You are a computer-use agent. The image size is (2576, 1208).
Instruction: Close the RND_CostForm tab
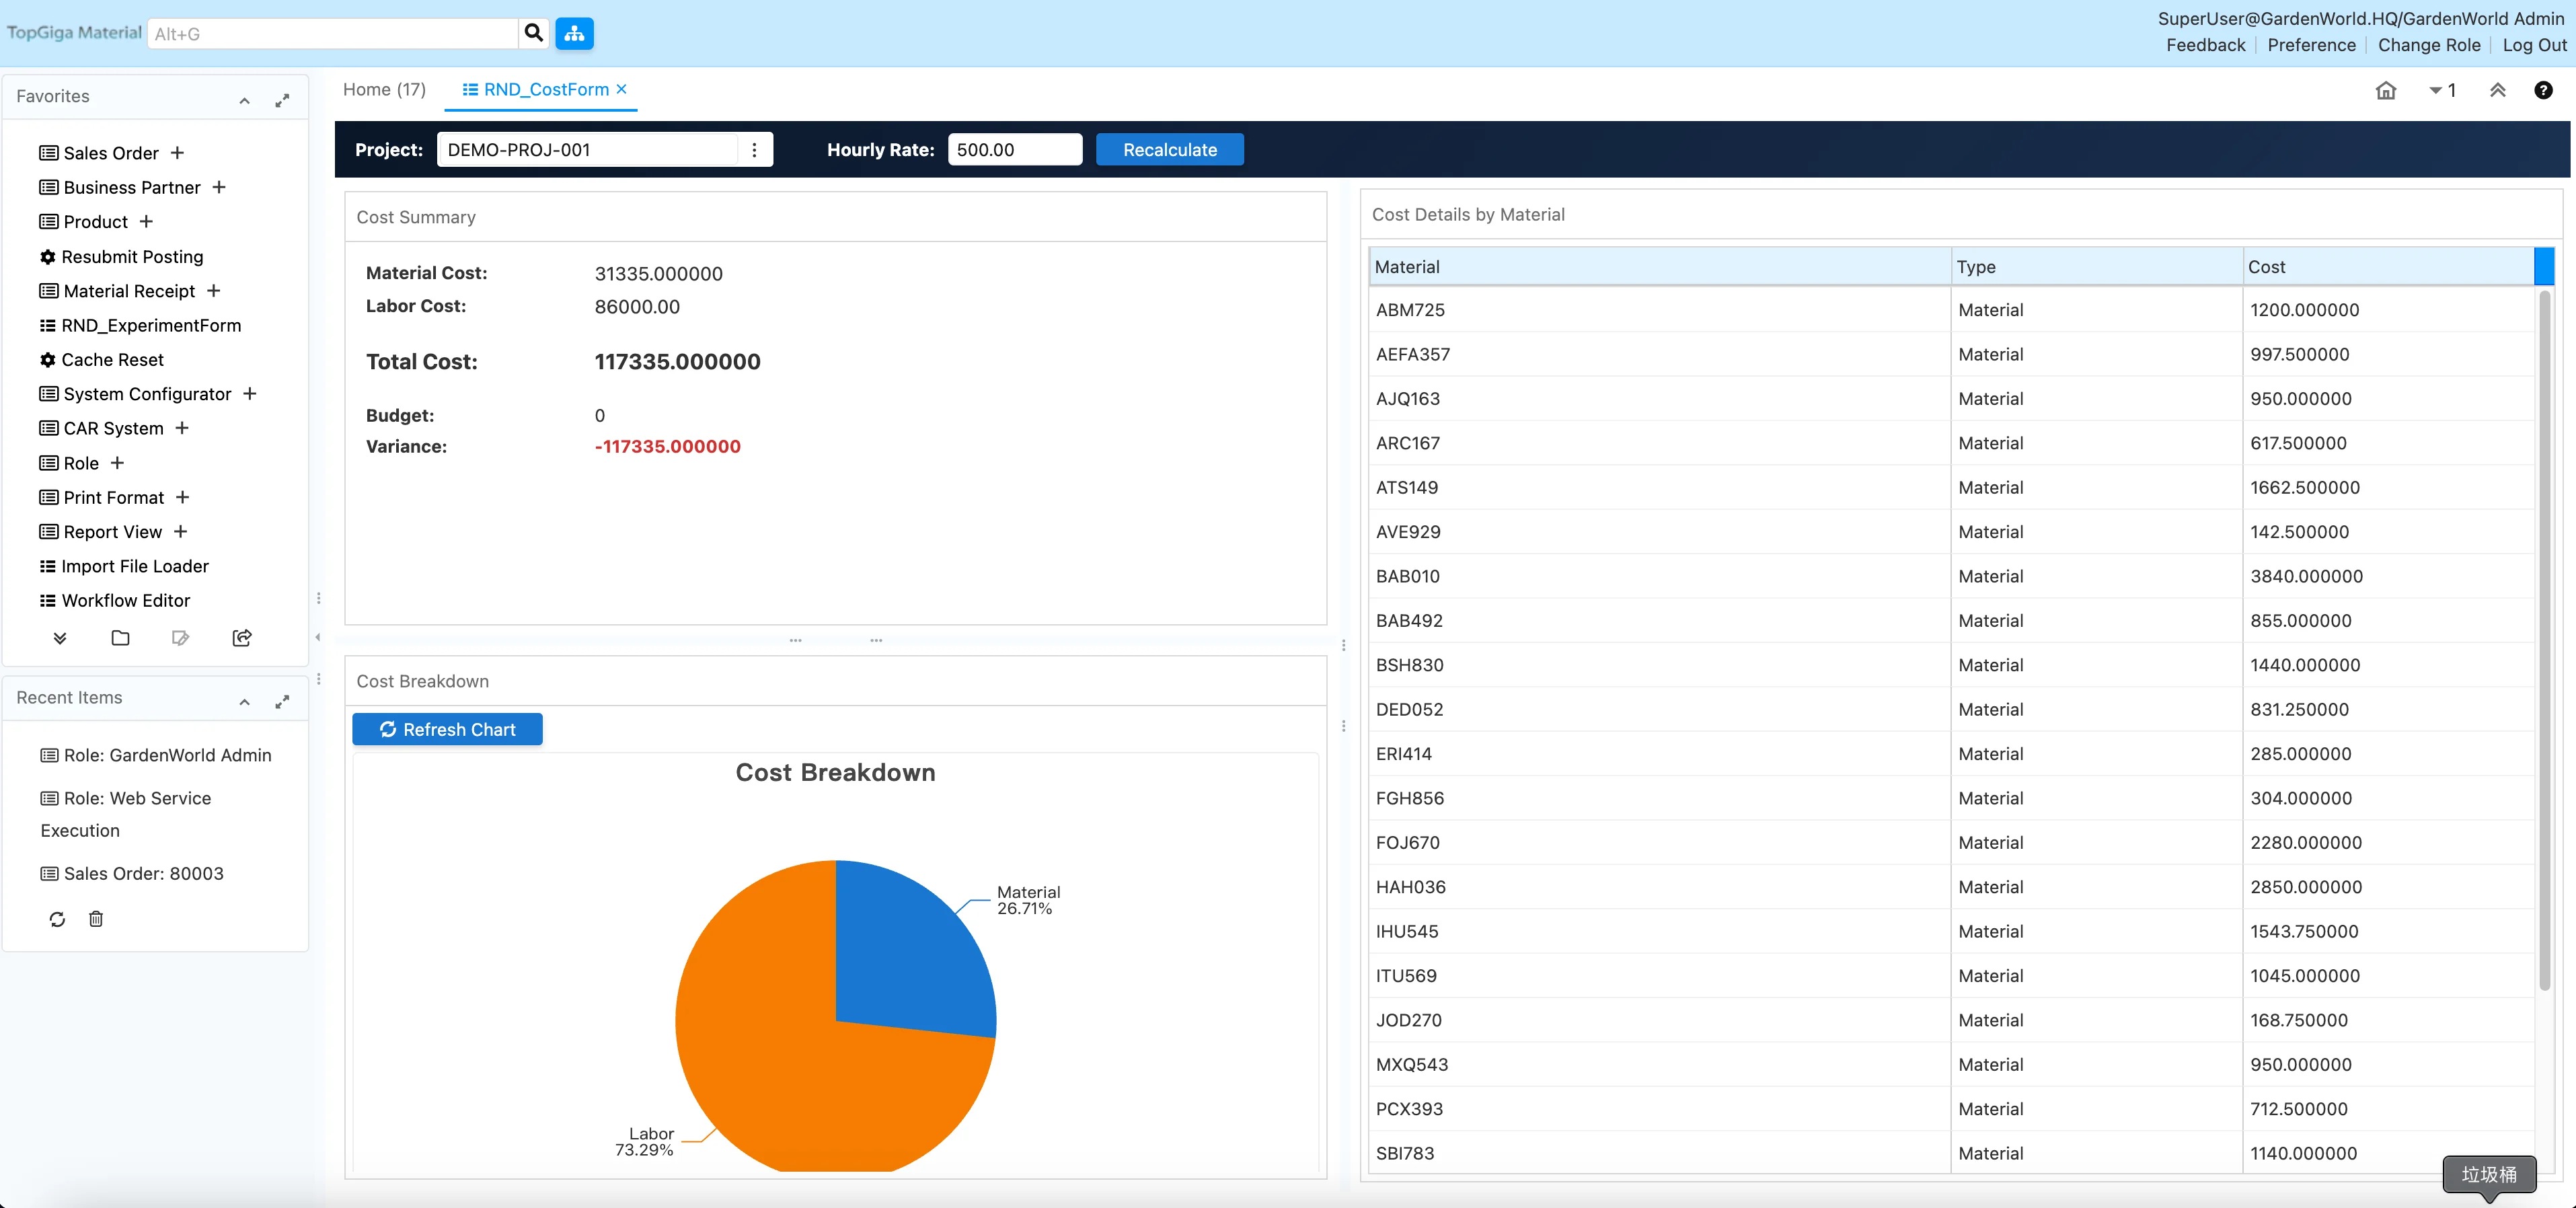[x=622, y=89]
